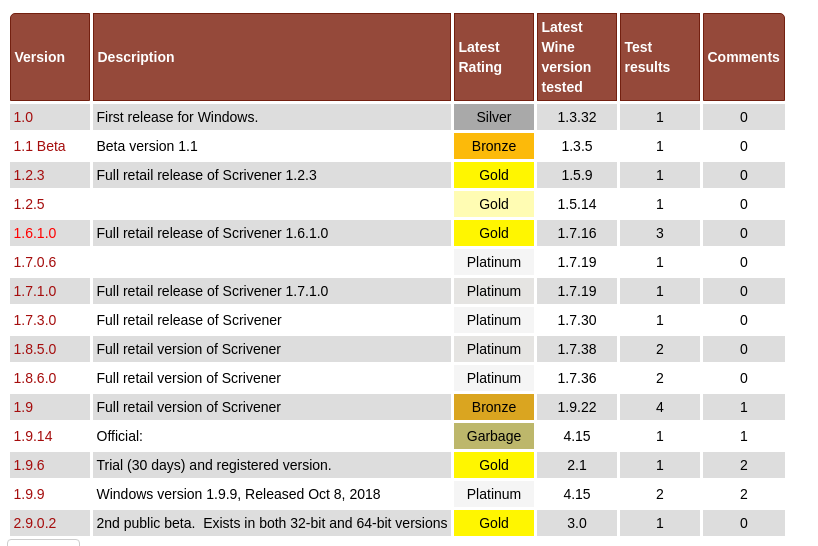Click Wine version 1.9.22 cell

577,407
